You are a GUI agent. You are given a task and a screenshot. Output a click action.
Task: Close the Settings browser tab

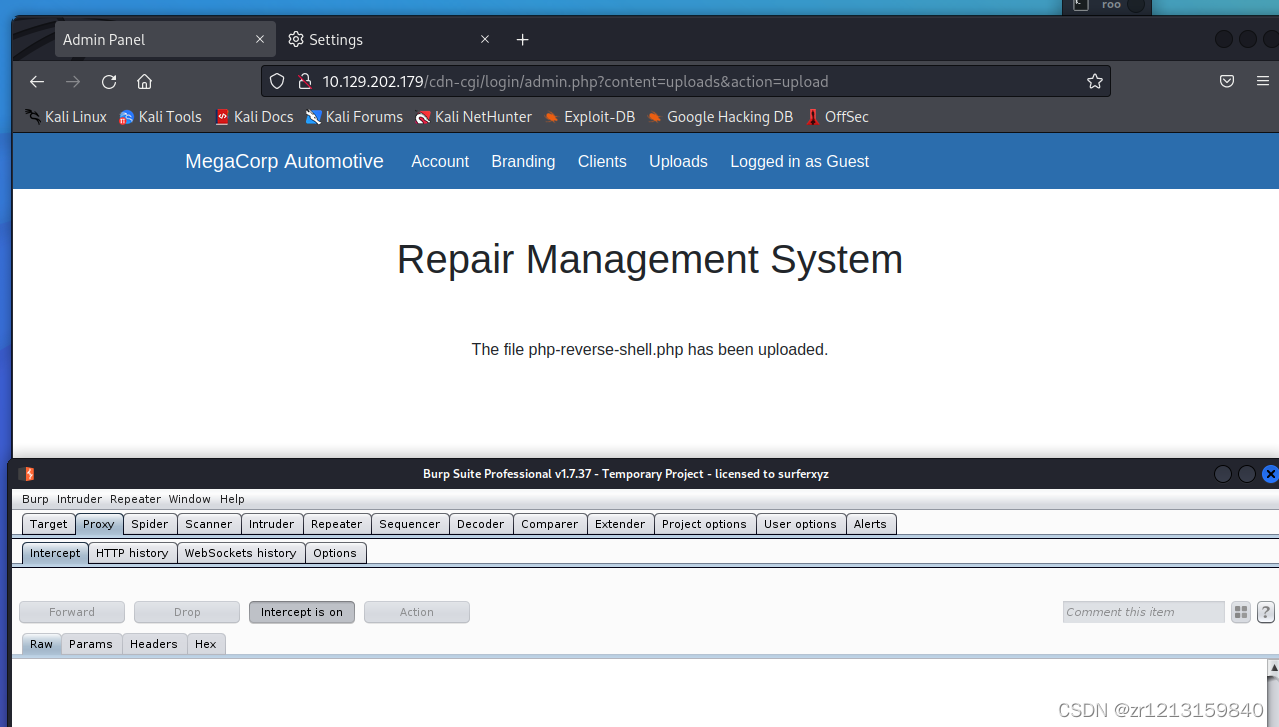(485, 40)
